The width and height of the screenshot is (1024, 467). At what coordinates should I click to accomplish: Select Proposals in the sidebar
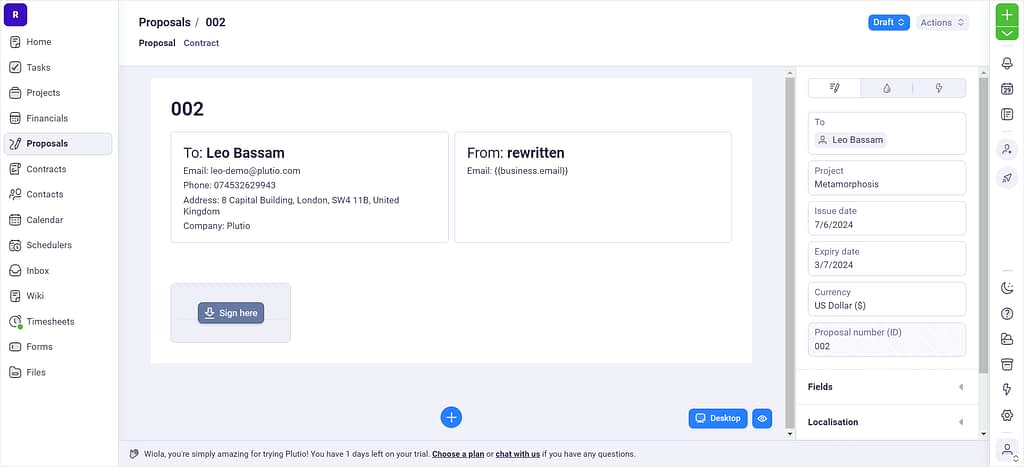click(57, 144)
